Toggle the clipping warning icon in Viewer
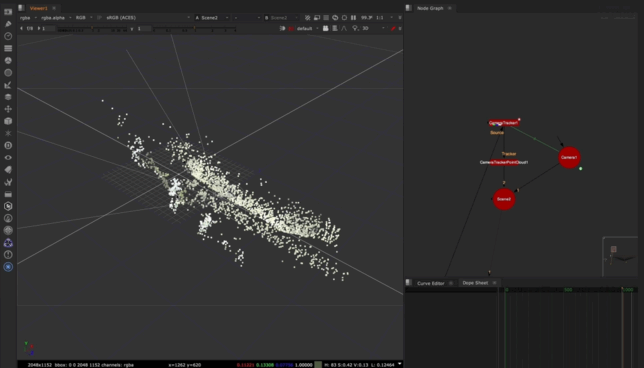The height and width of the screenshot is (368, 644). point(307,18)
